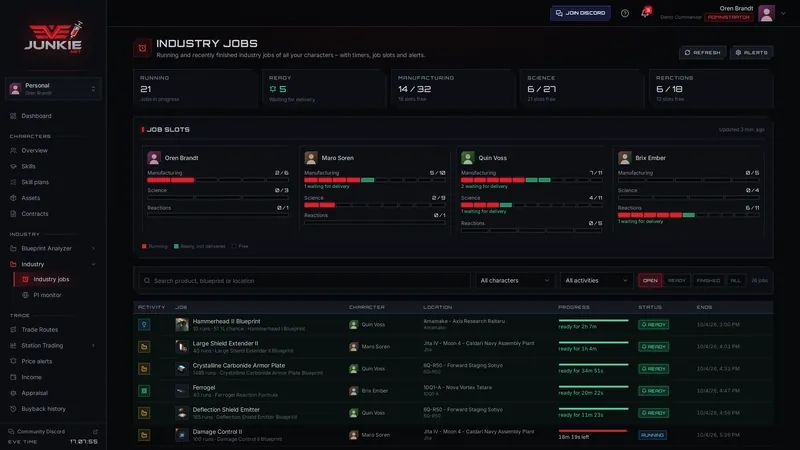This screenshot has width=800, height=450.
Task: Click the Trade Routes sidebar icon
Action: [x=13, y=330]
